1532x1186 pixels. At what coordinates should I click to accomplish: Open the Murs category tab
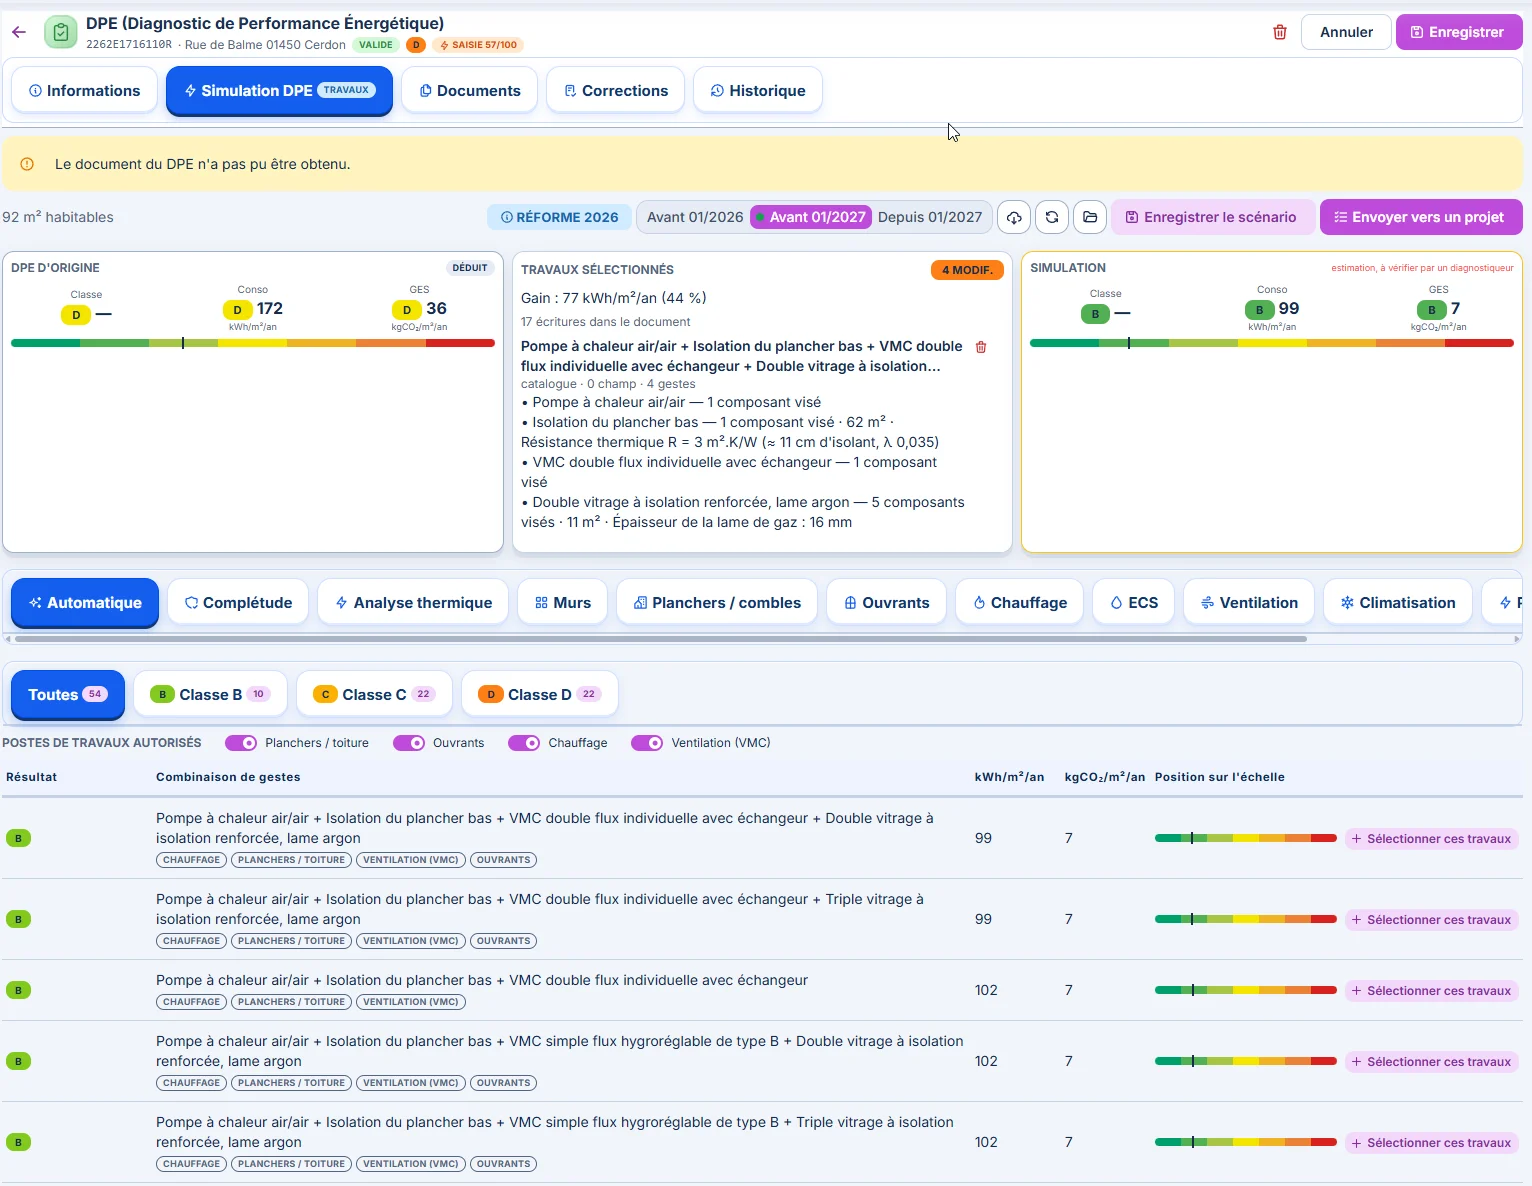pyautogui.click(x=563, y=603)
